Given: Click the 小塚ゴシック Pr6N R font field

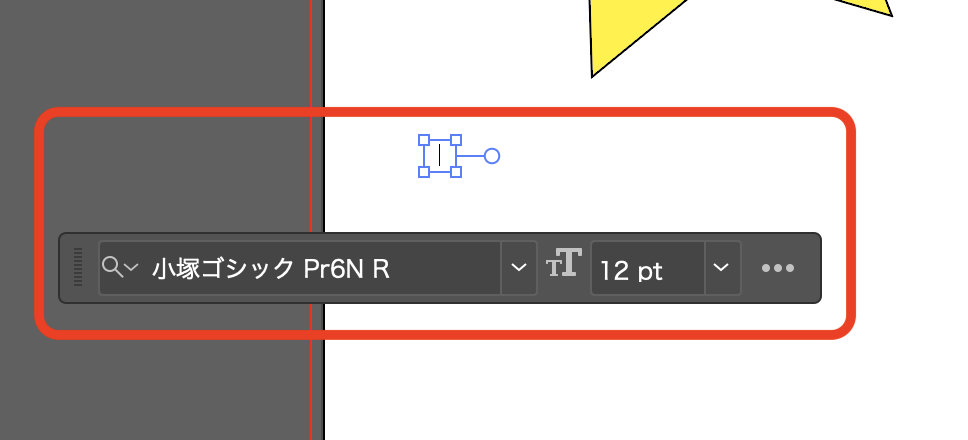Looking at the screenshot, I should tap(299, 268).
